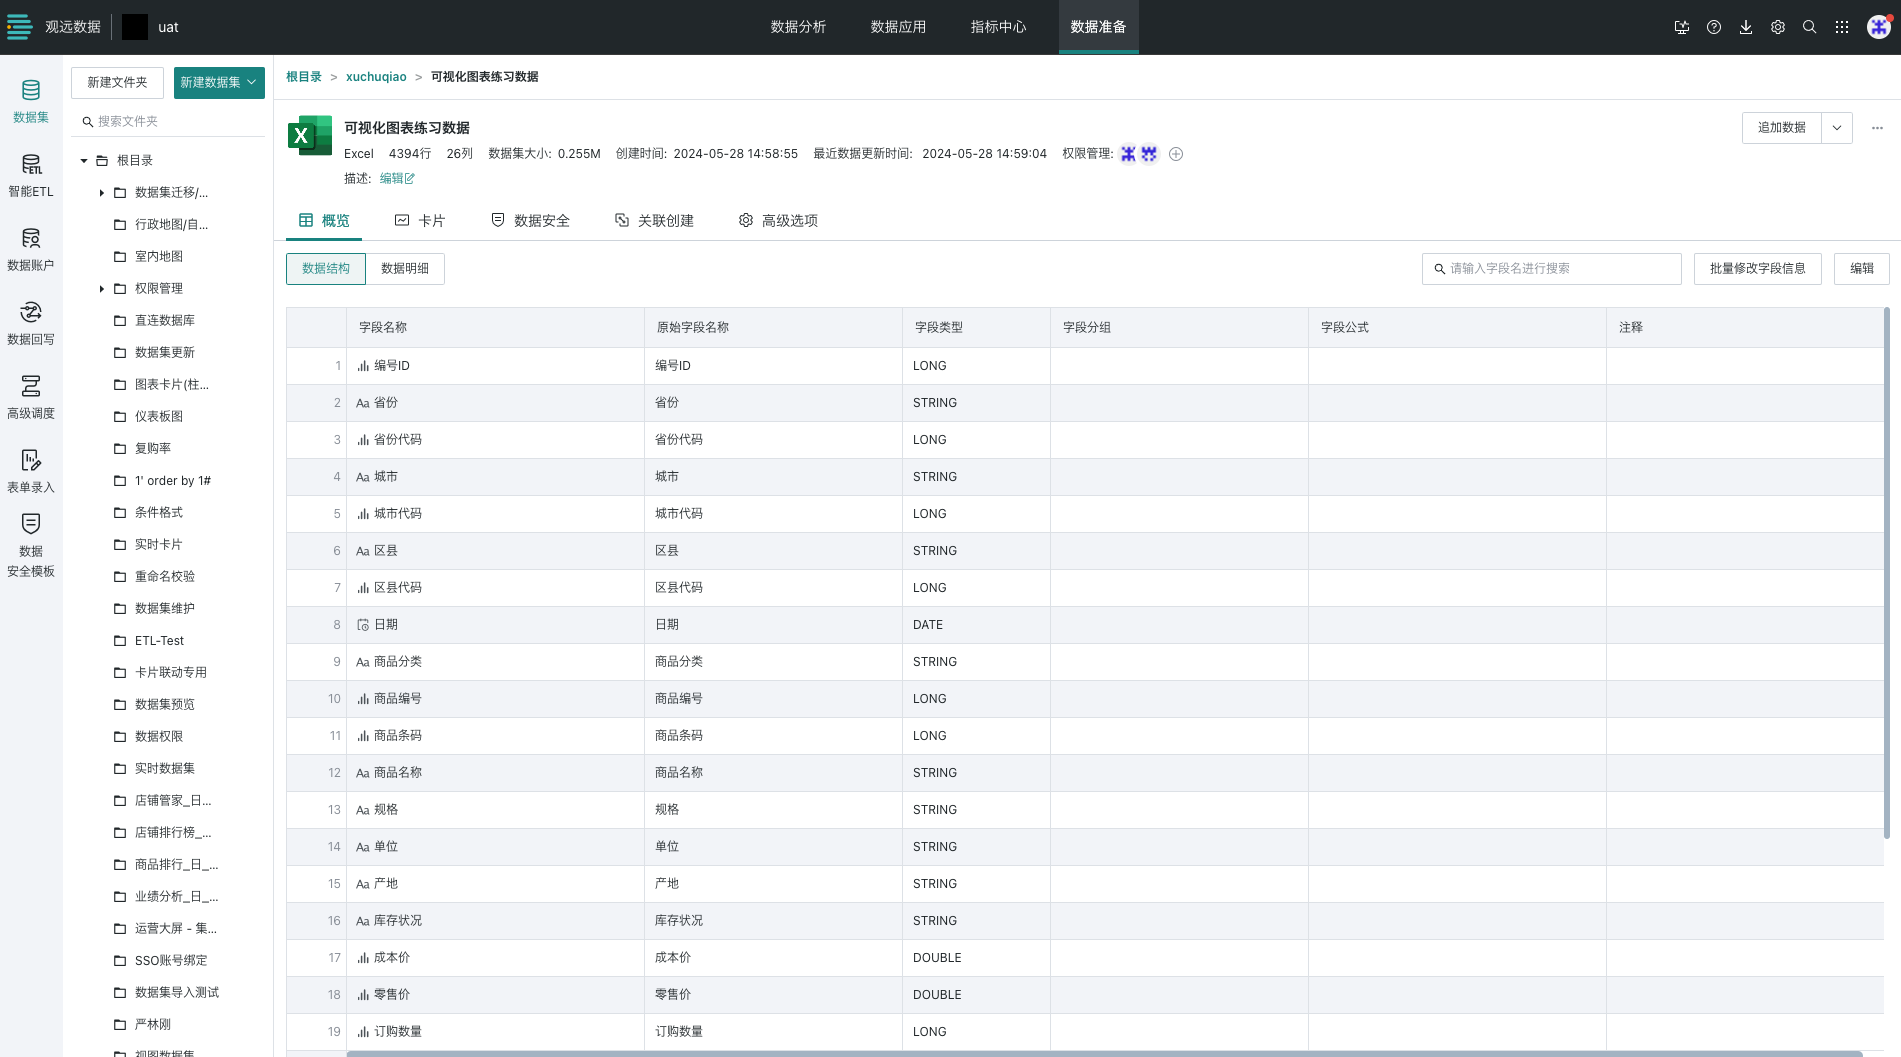Click the field name search input
This screenshot has height=1057, width=1901.
click(1551, 268)
